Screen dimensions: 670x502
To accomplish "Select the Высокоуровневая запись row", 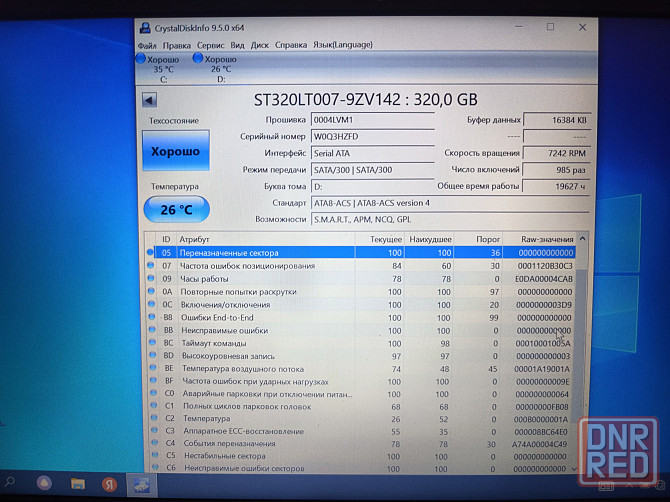I will click(362, 356).
